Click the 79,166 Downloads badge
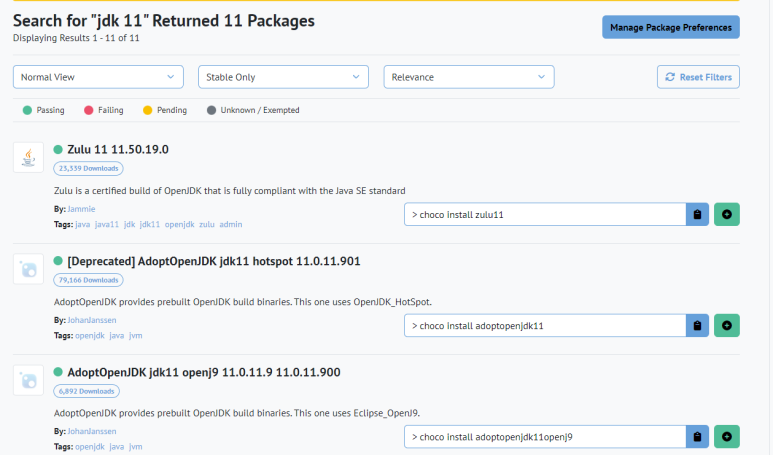773x455 pixels. pyautogui.click(x=89, y=280)
